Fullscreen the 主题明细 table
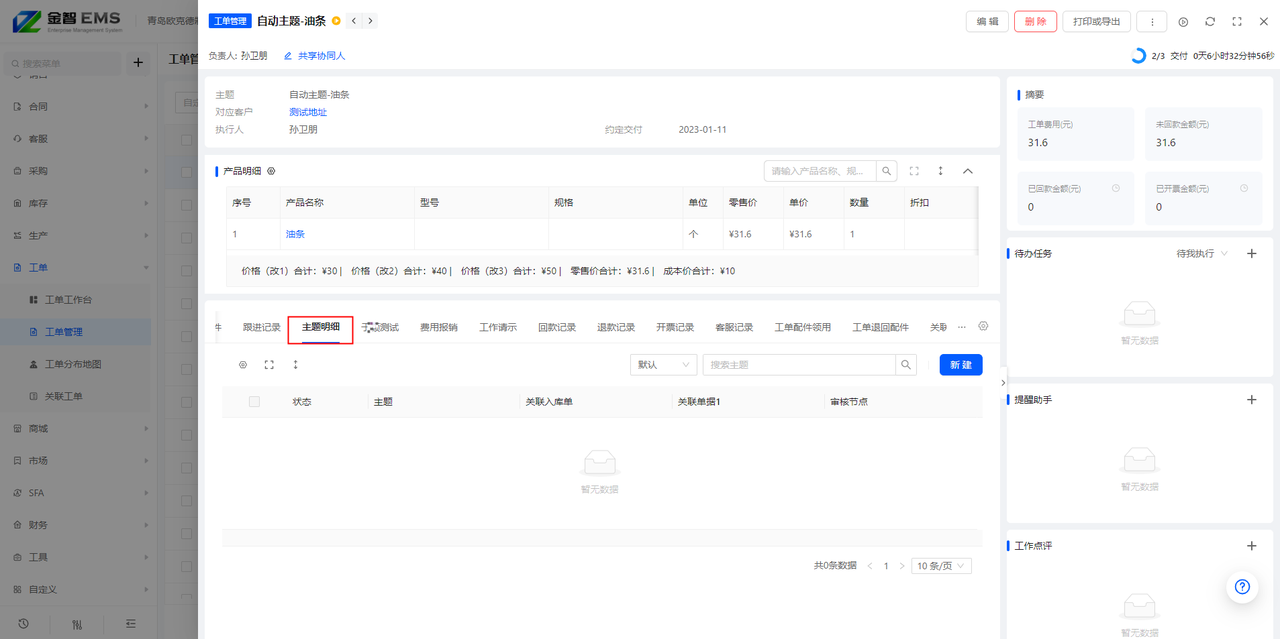Image resolution: width=1280 pixels, height=639 pixels. [269, 365]
